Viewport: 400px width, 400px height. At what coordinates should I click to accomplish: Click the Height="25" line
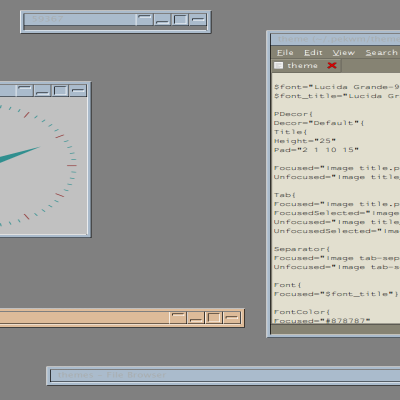point(304,141)
